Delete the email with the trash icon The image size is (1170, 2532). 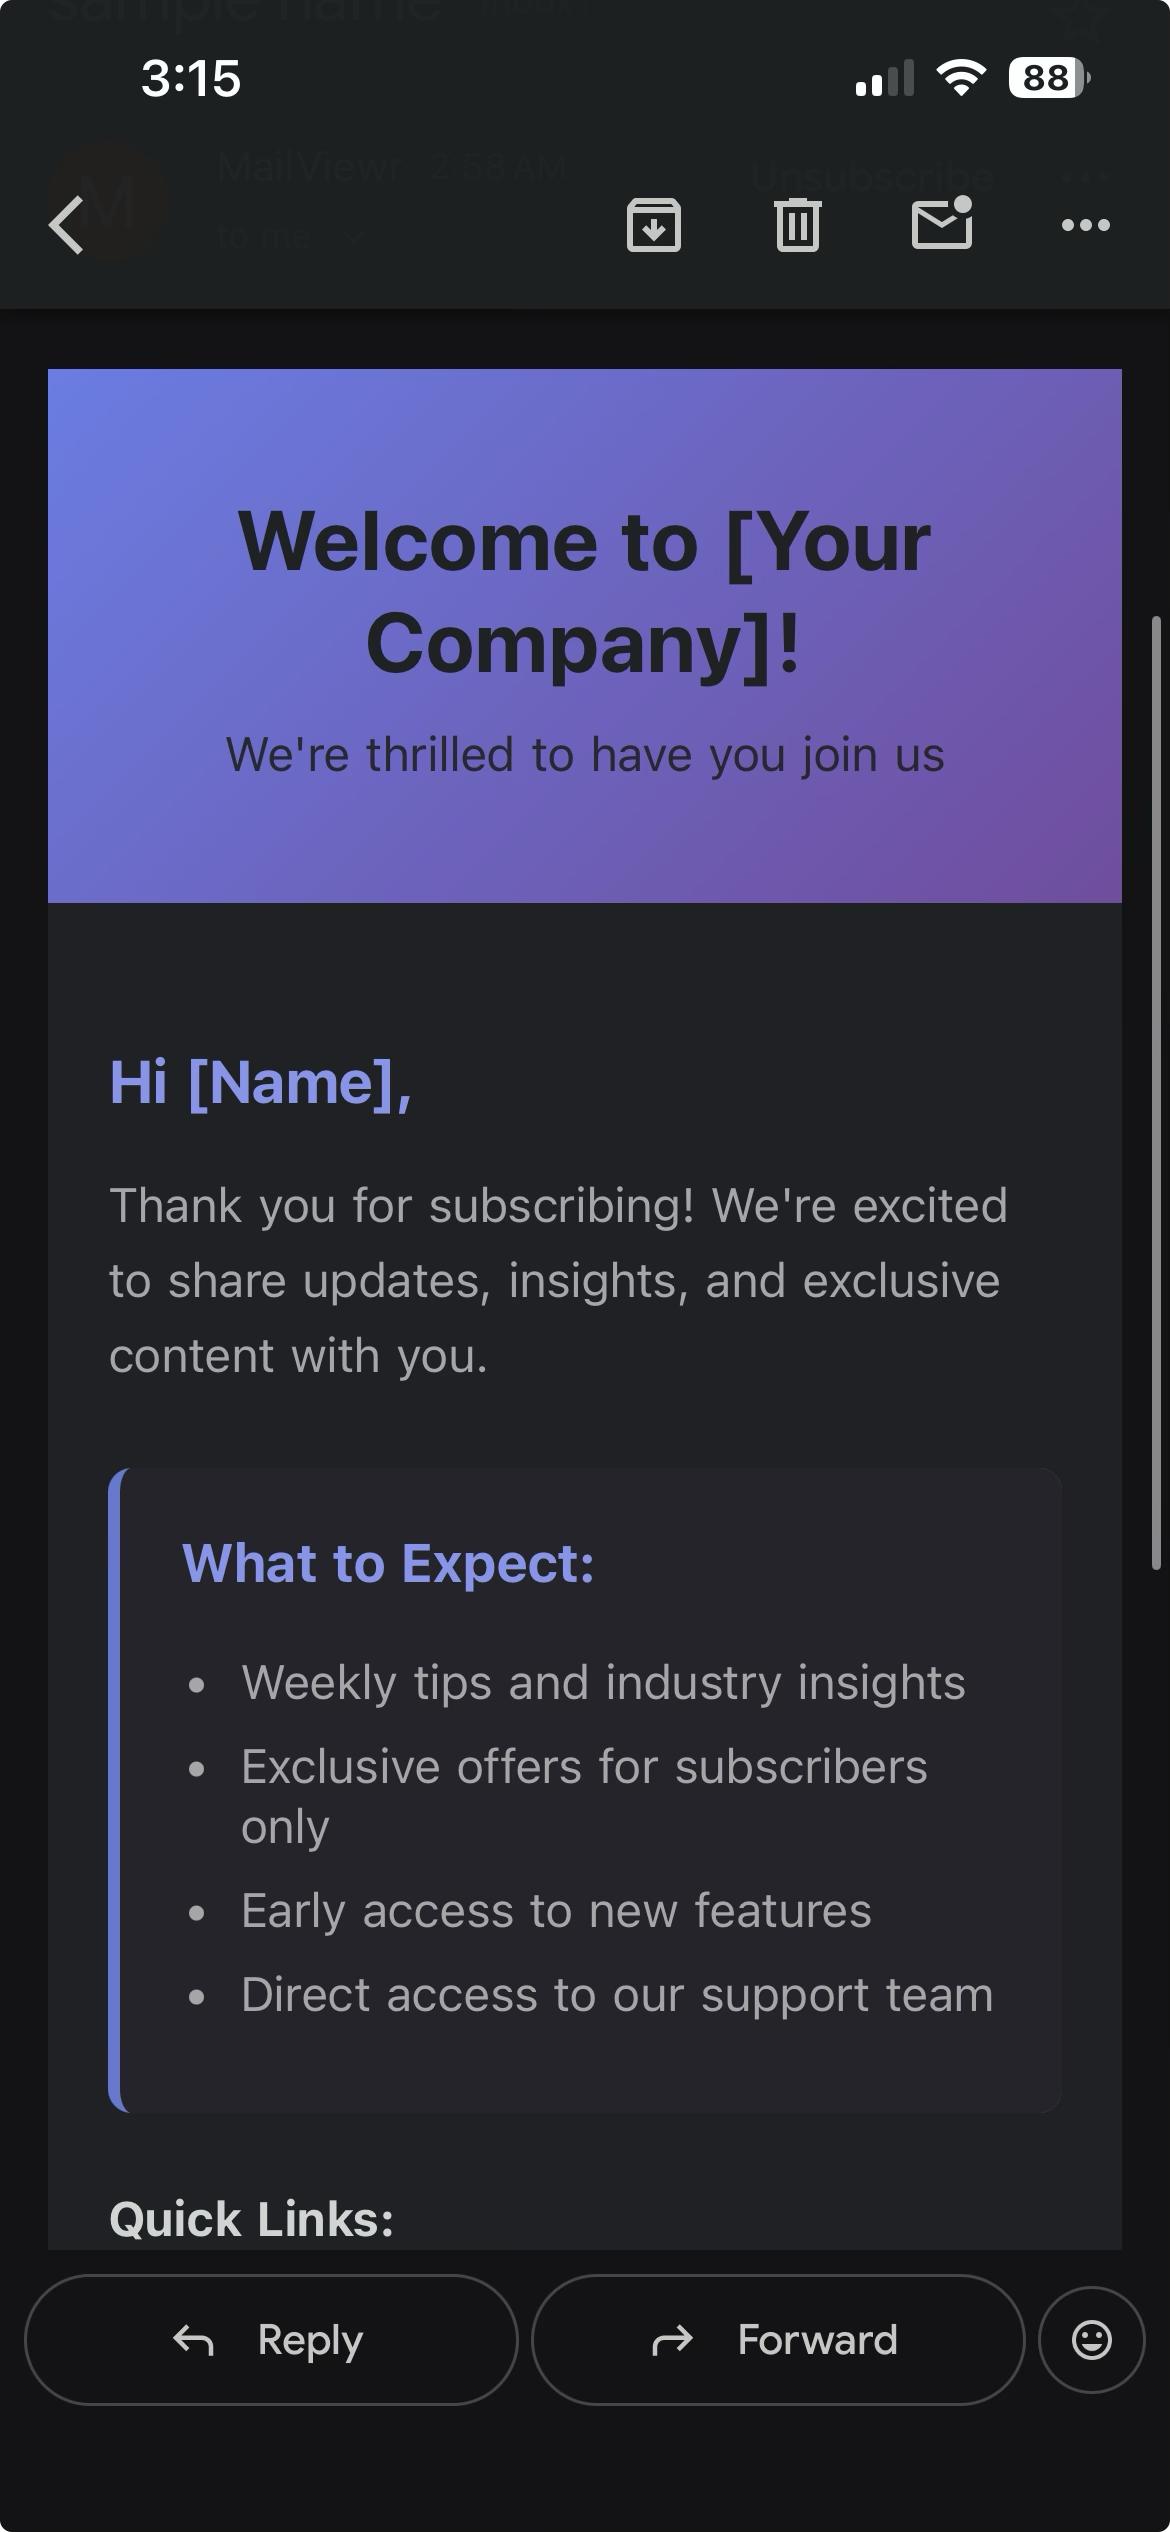click(797, 224)
